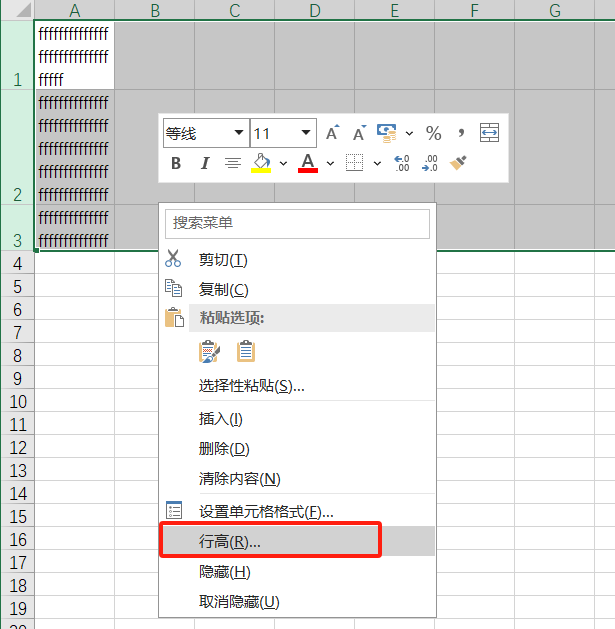This screenshot has height=629, width=615.
Task: Select row 4 header
Action: (17, 264)
